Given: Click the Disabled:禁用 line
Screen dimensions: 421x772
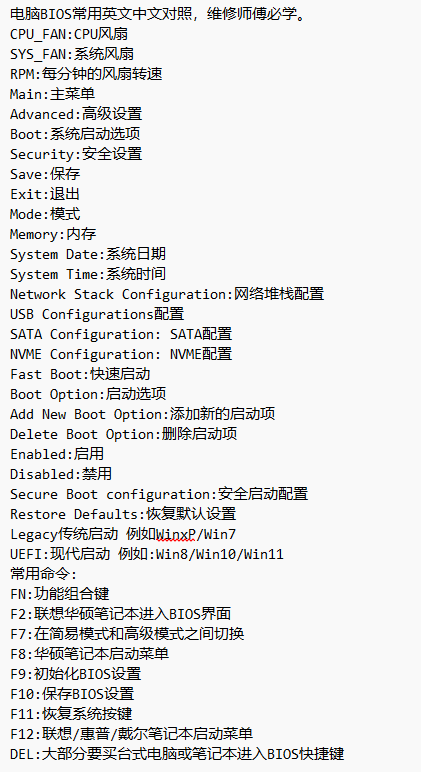Looking at the screenshot, I should (61, 474).
